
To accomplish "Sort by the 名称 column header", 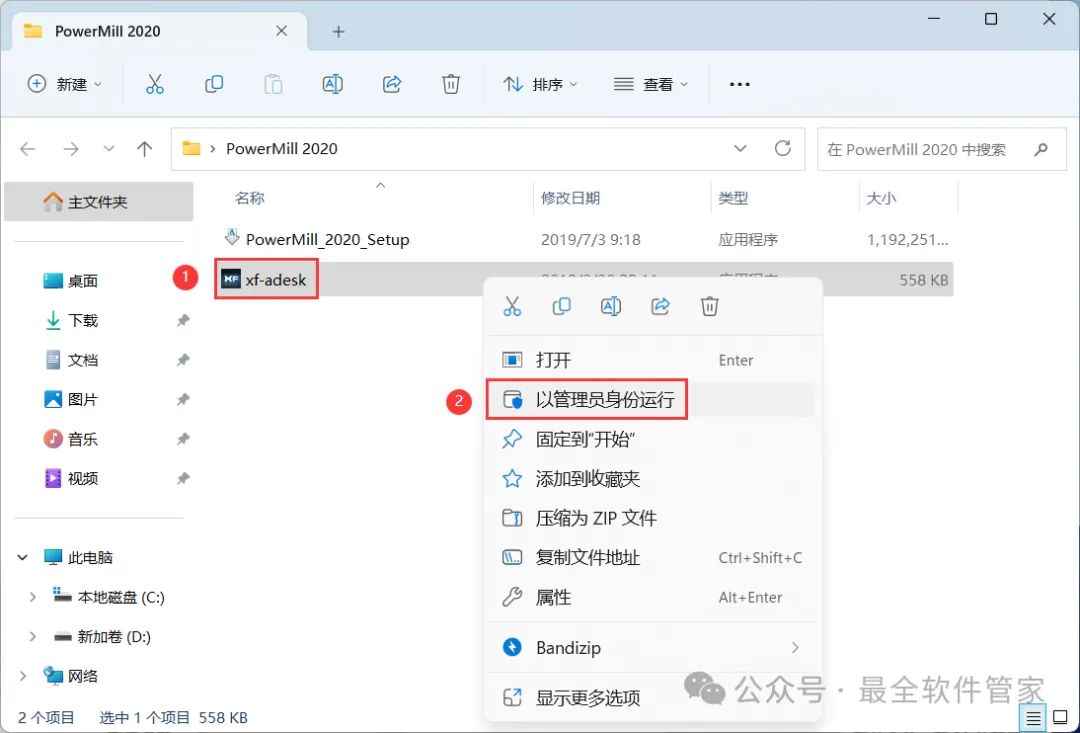I will pyautogui.click(x=249, y=198).
